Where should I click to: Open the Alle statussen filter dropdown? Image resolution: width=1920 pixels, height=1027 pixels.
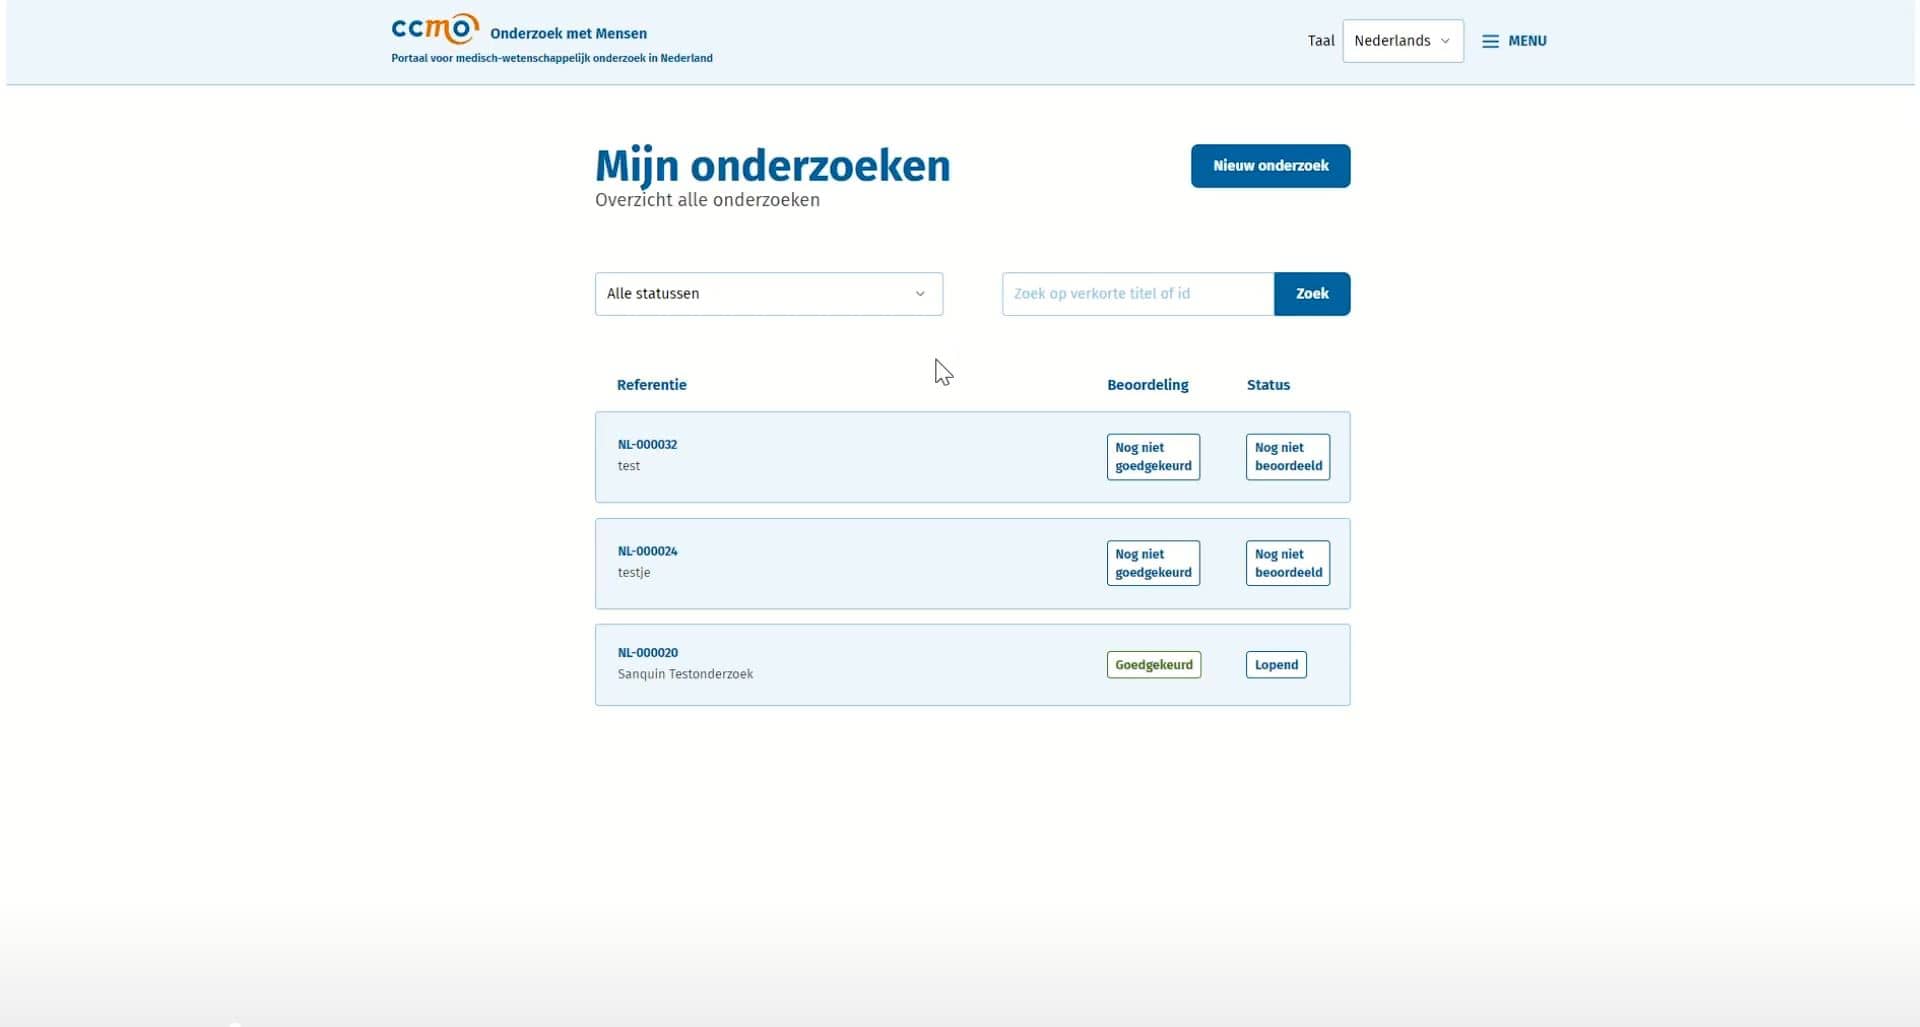point(767,294)
